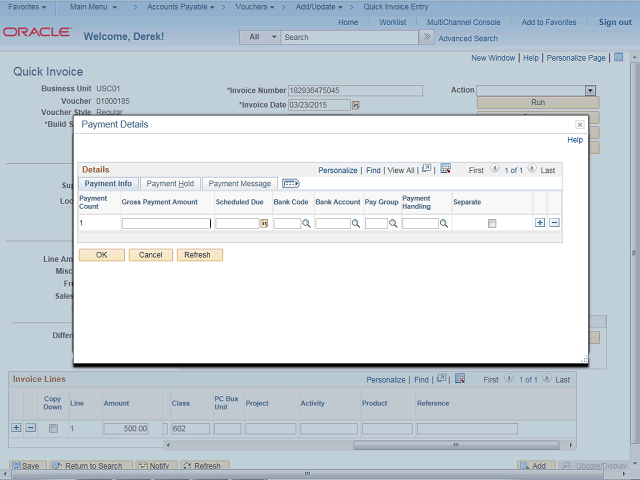Check the Copy Down checkbox
Viewport: 640px width, 480px height.
(x=53, y=428)
